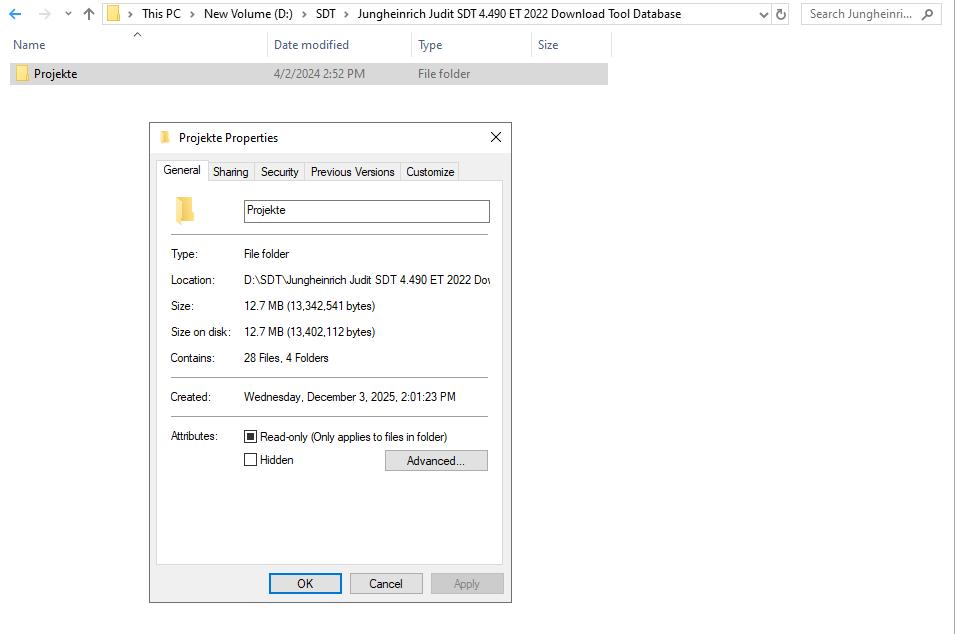Select 'This PC' in the breadcrumb path
Viewport: 955px width, 634px height.
tap(161, 14)
